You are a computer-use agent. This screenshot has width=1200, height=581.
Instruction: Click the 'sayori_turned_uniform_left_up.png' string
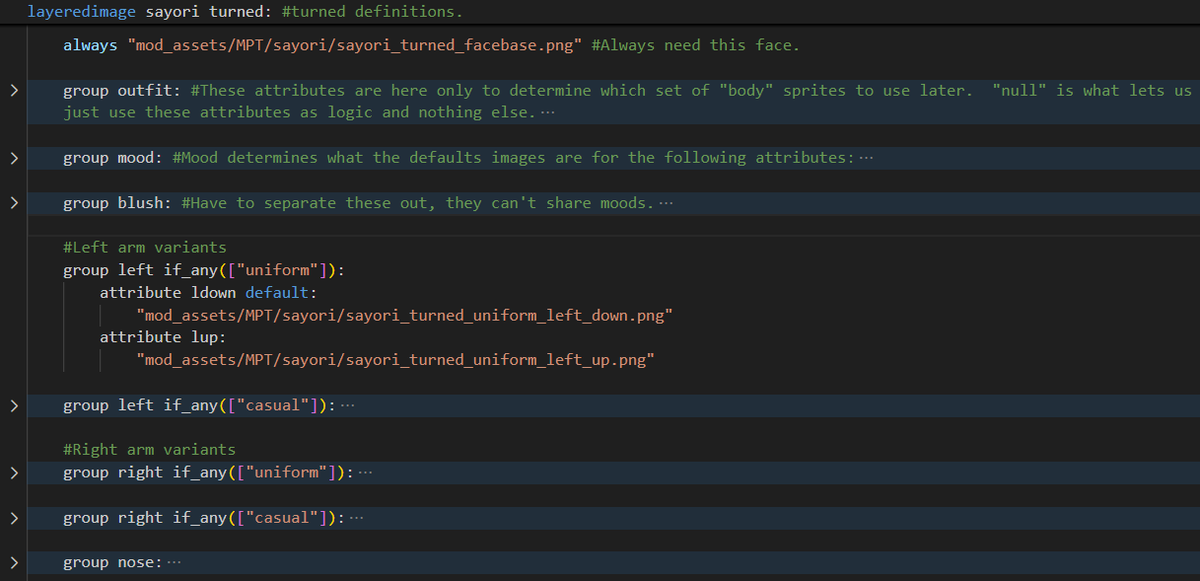(x=395, y=360)
